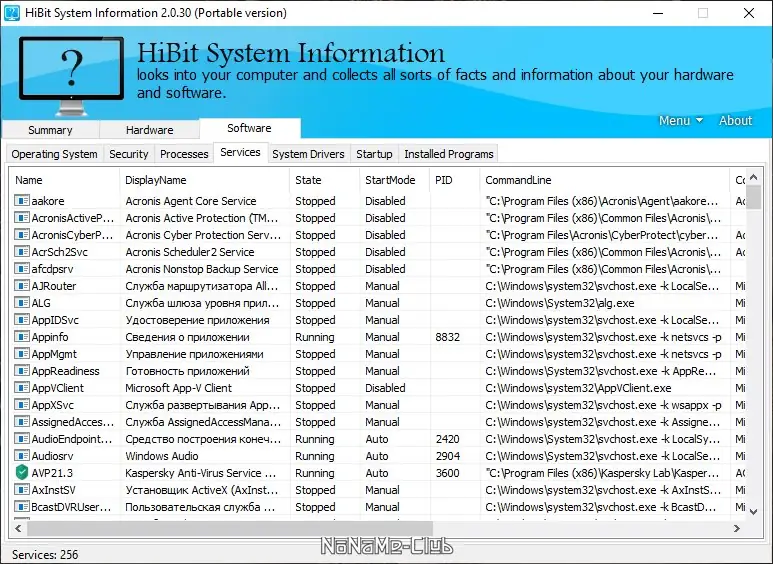Select the Disabled start mode of AppVClient

[x=385, y=388]
